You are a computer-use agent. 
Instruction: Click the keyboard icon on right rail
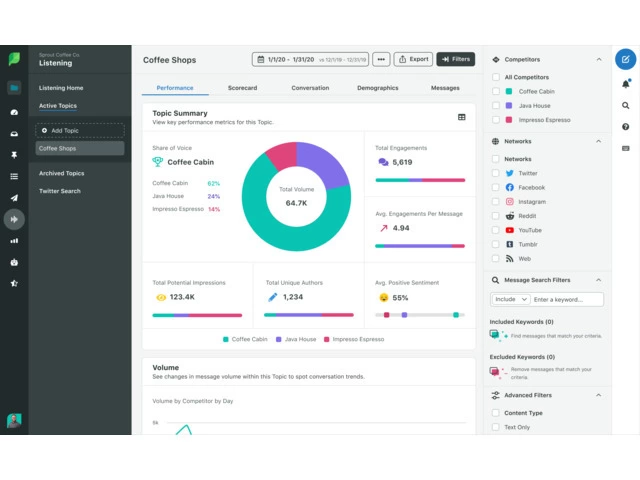pos(625,148)
